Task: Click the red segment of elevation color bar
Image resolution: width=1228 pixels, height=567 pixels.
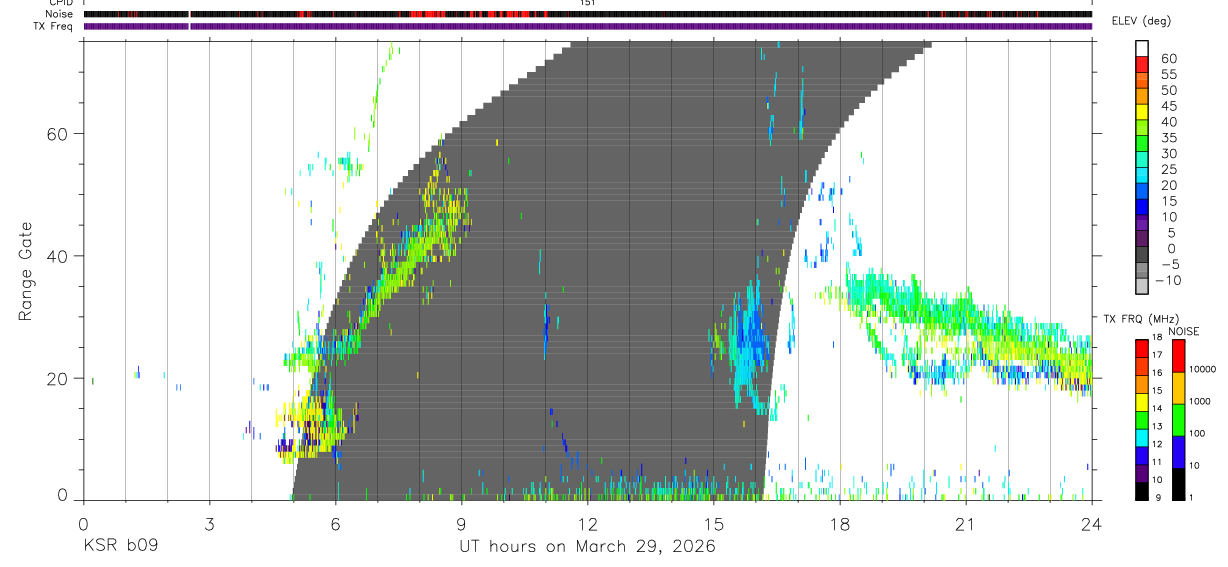Action: (1143, 64)
